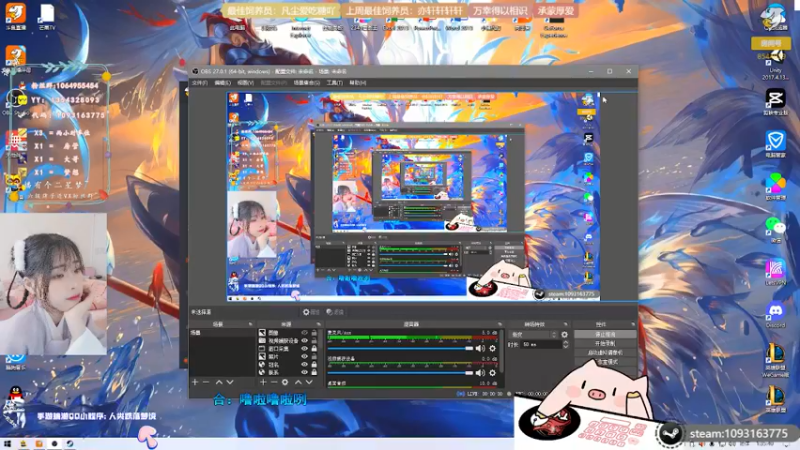The image size is (800, 450).
Task: Open the 麦克风/Aux channel gear settings
Action: 492,348
